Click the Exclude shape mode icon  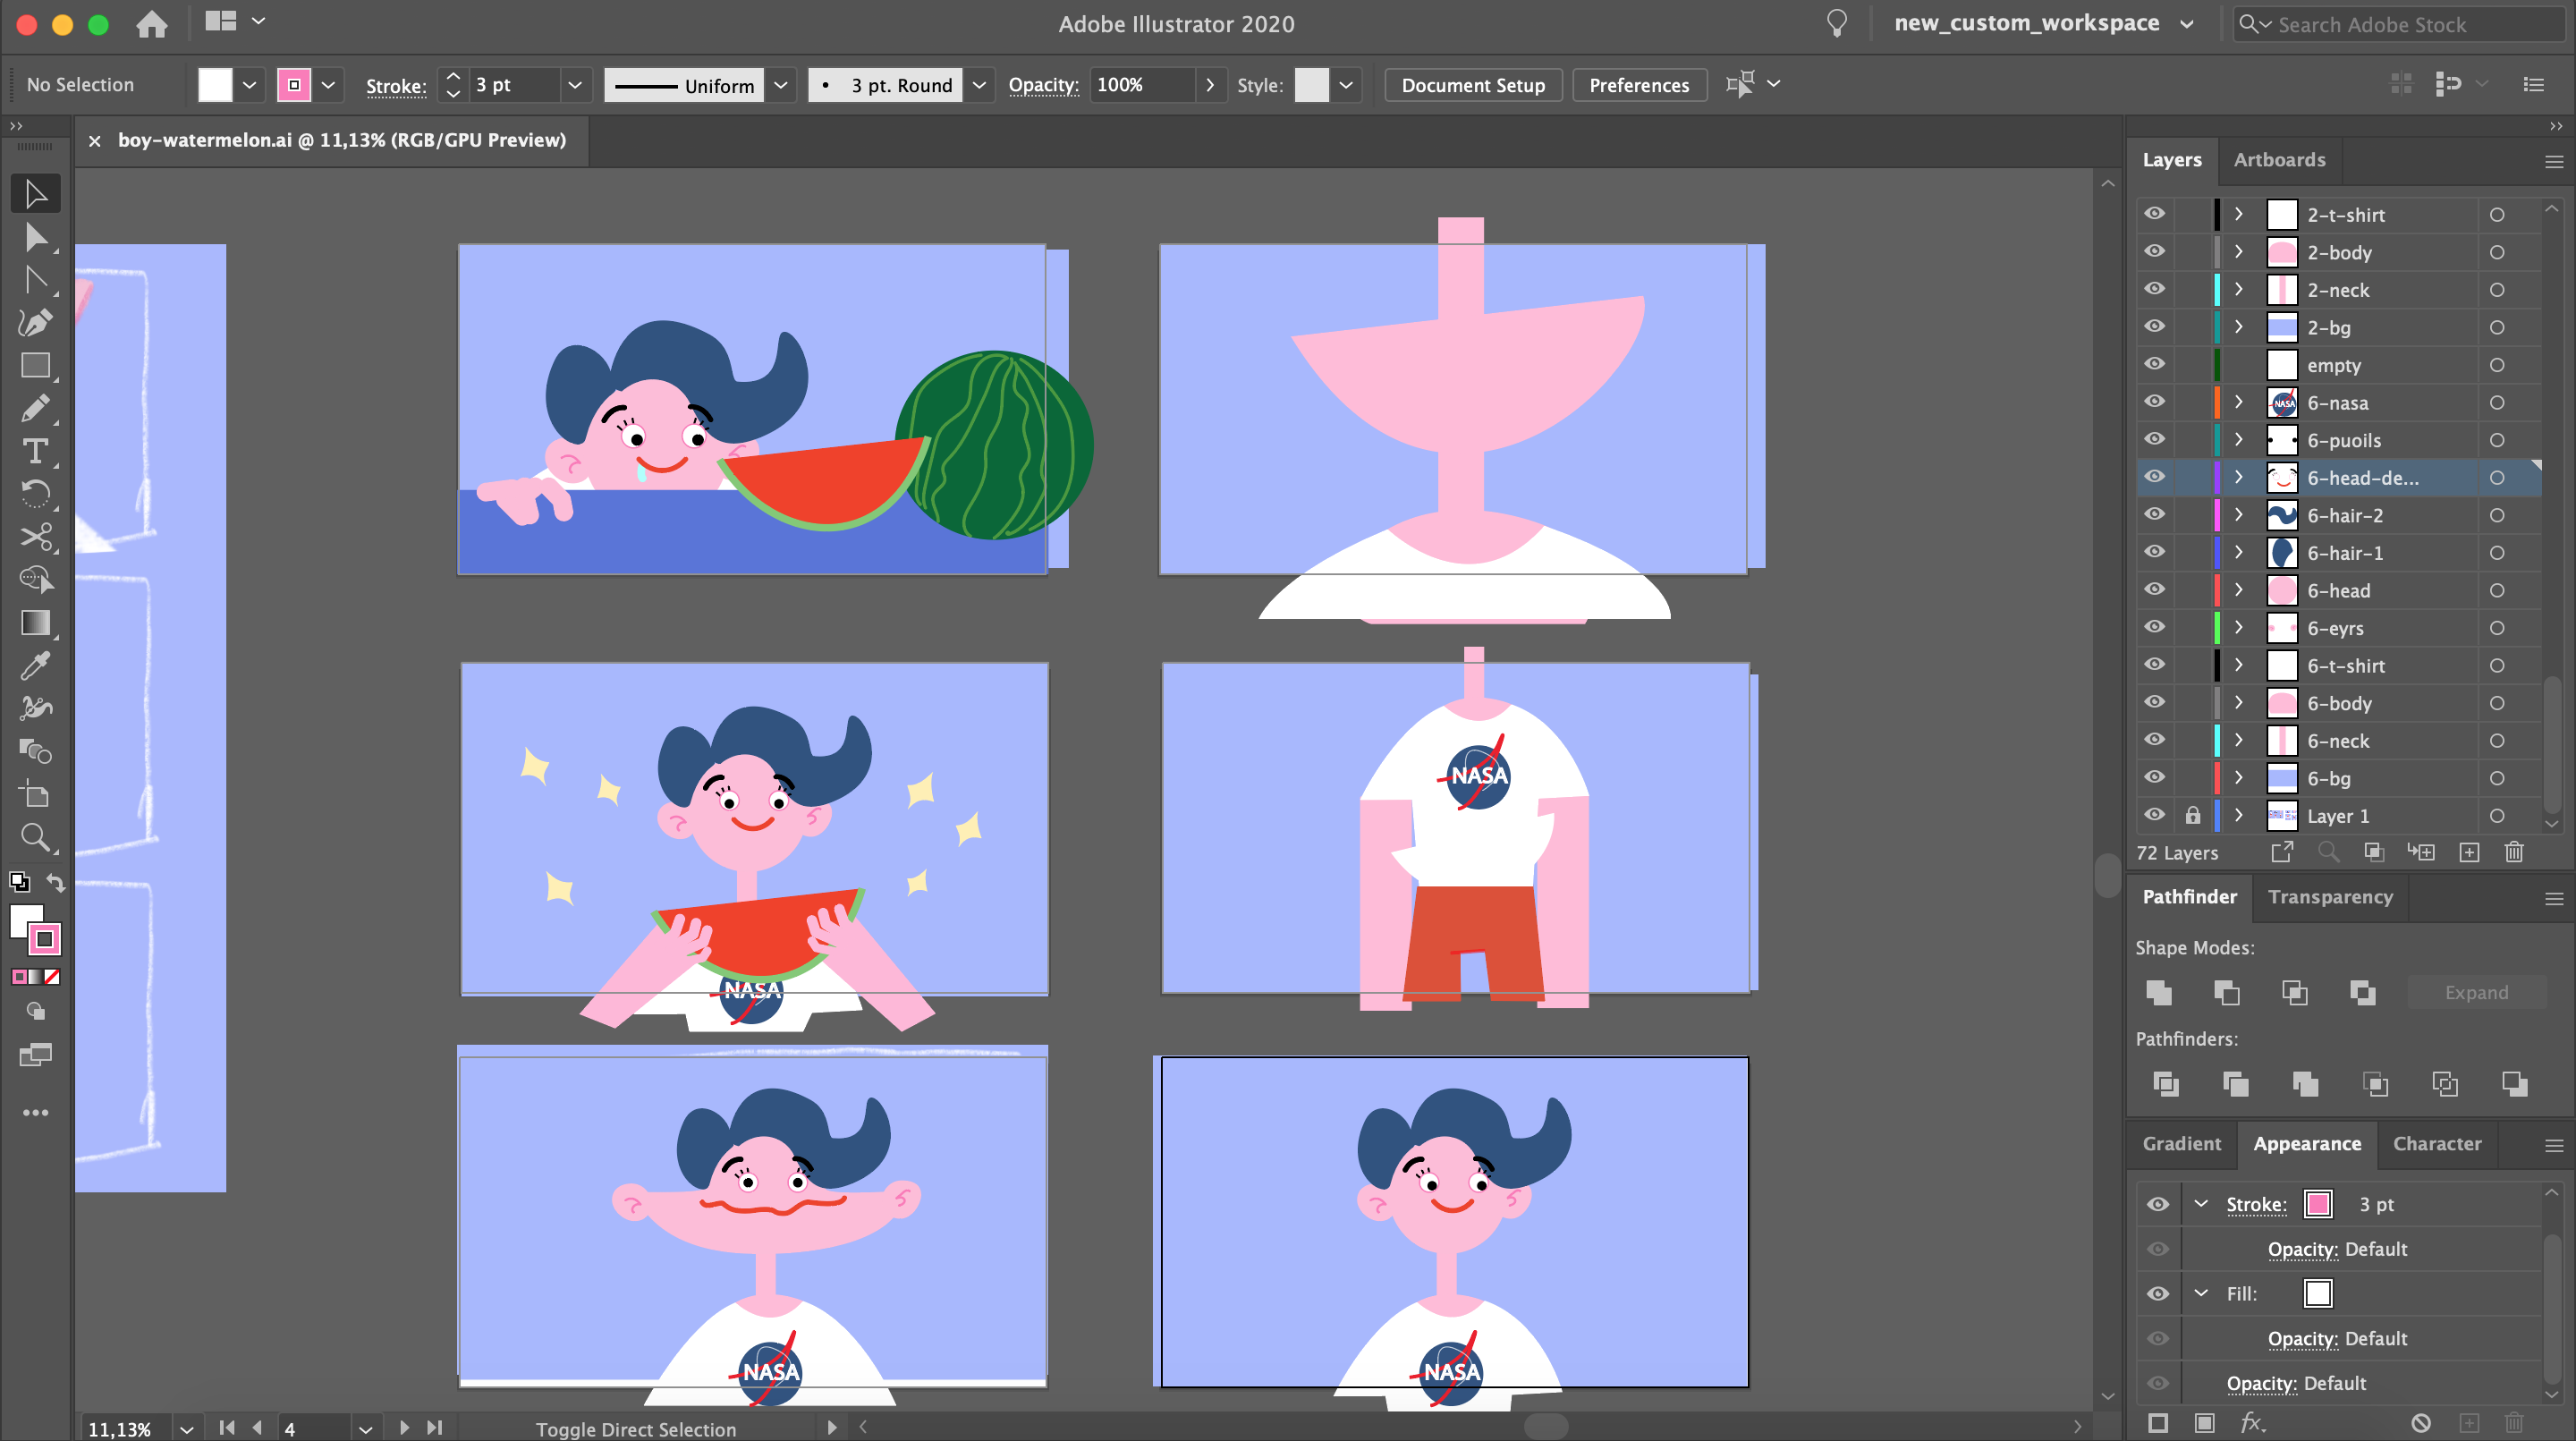[x=2362, y=992]
